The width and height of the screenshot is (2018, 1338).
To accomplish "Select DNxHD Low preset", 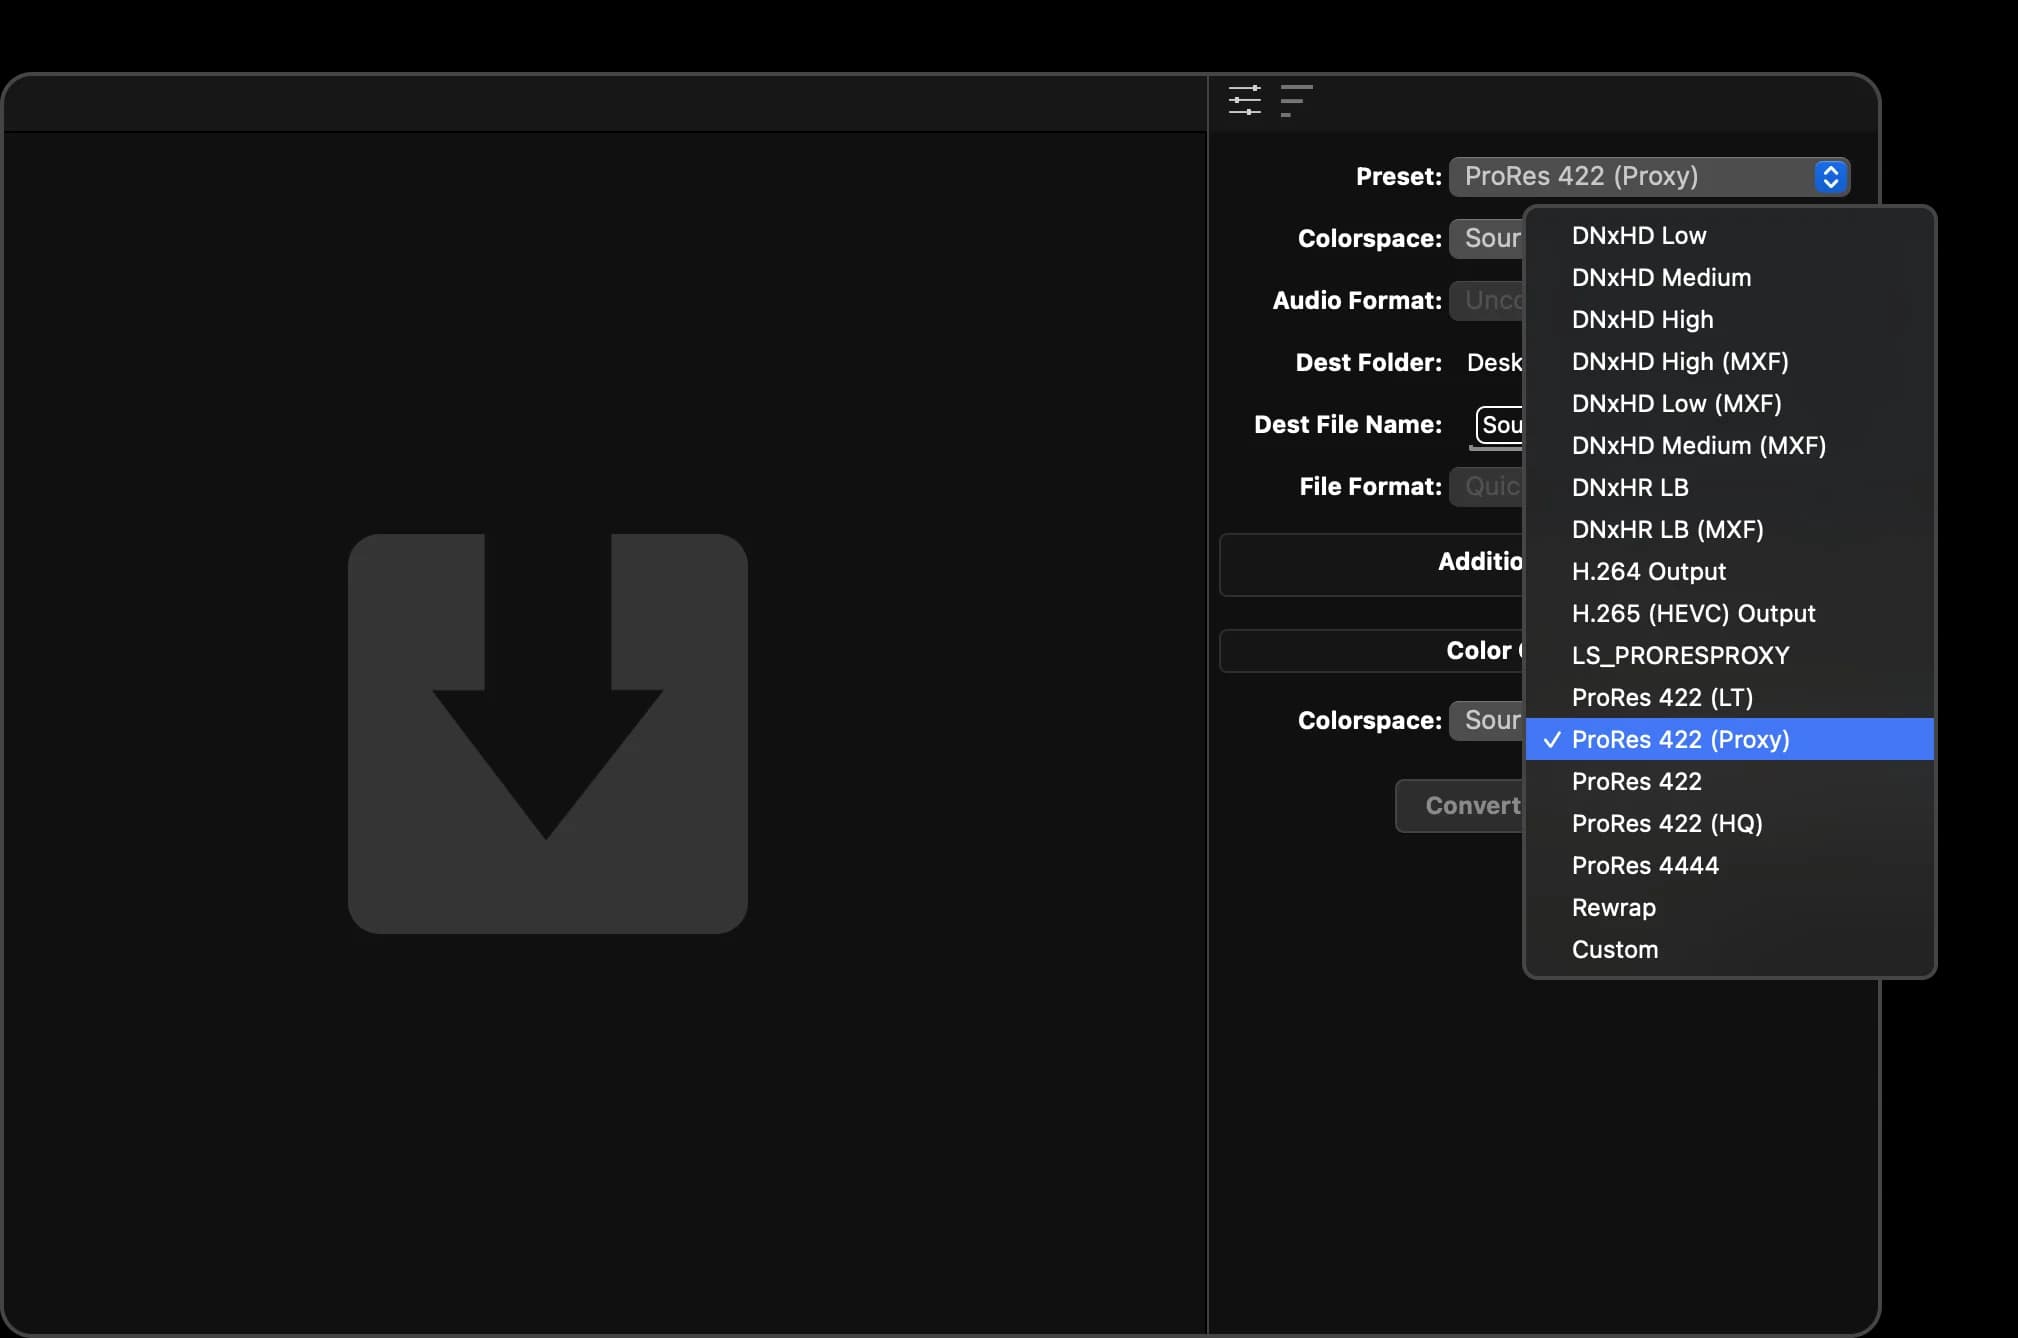I will point(1729,235).
